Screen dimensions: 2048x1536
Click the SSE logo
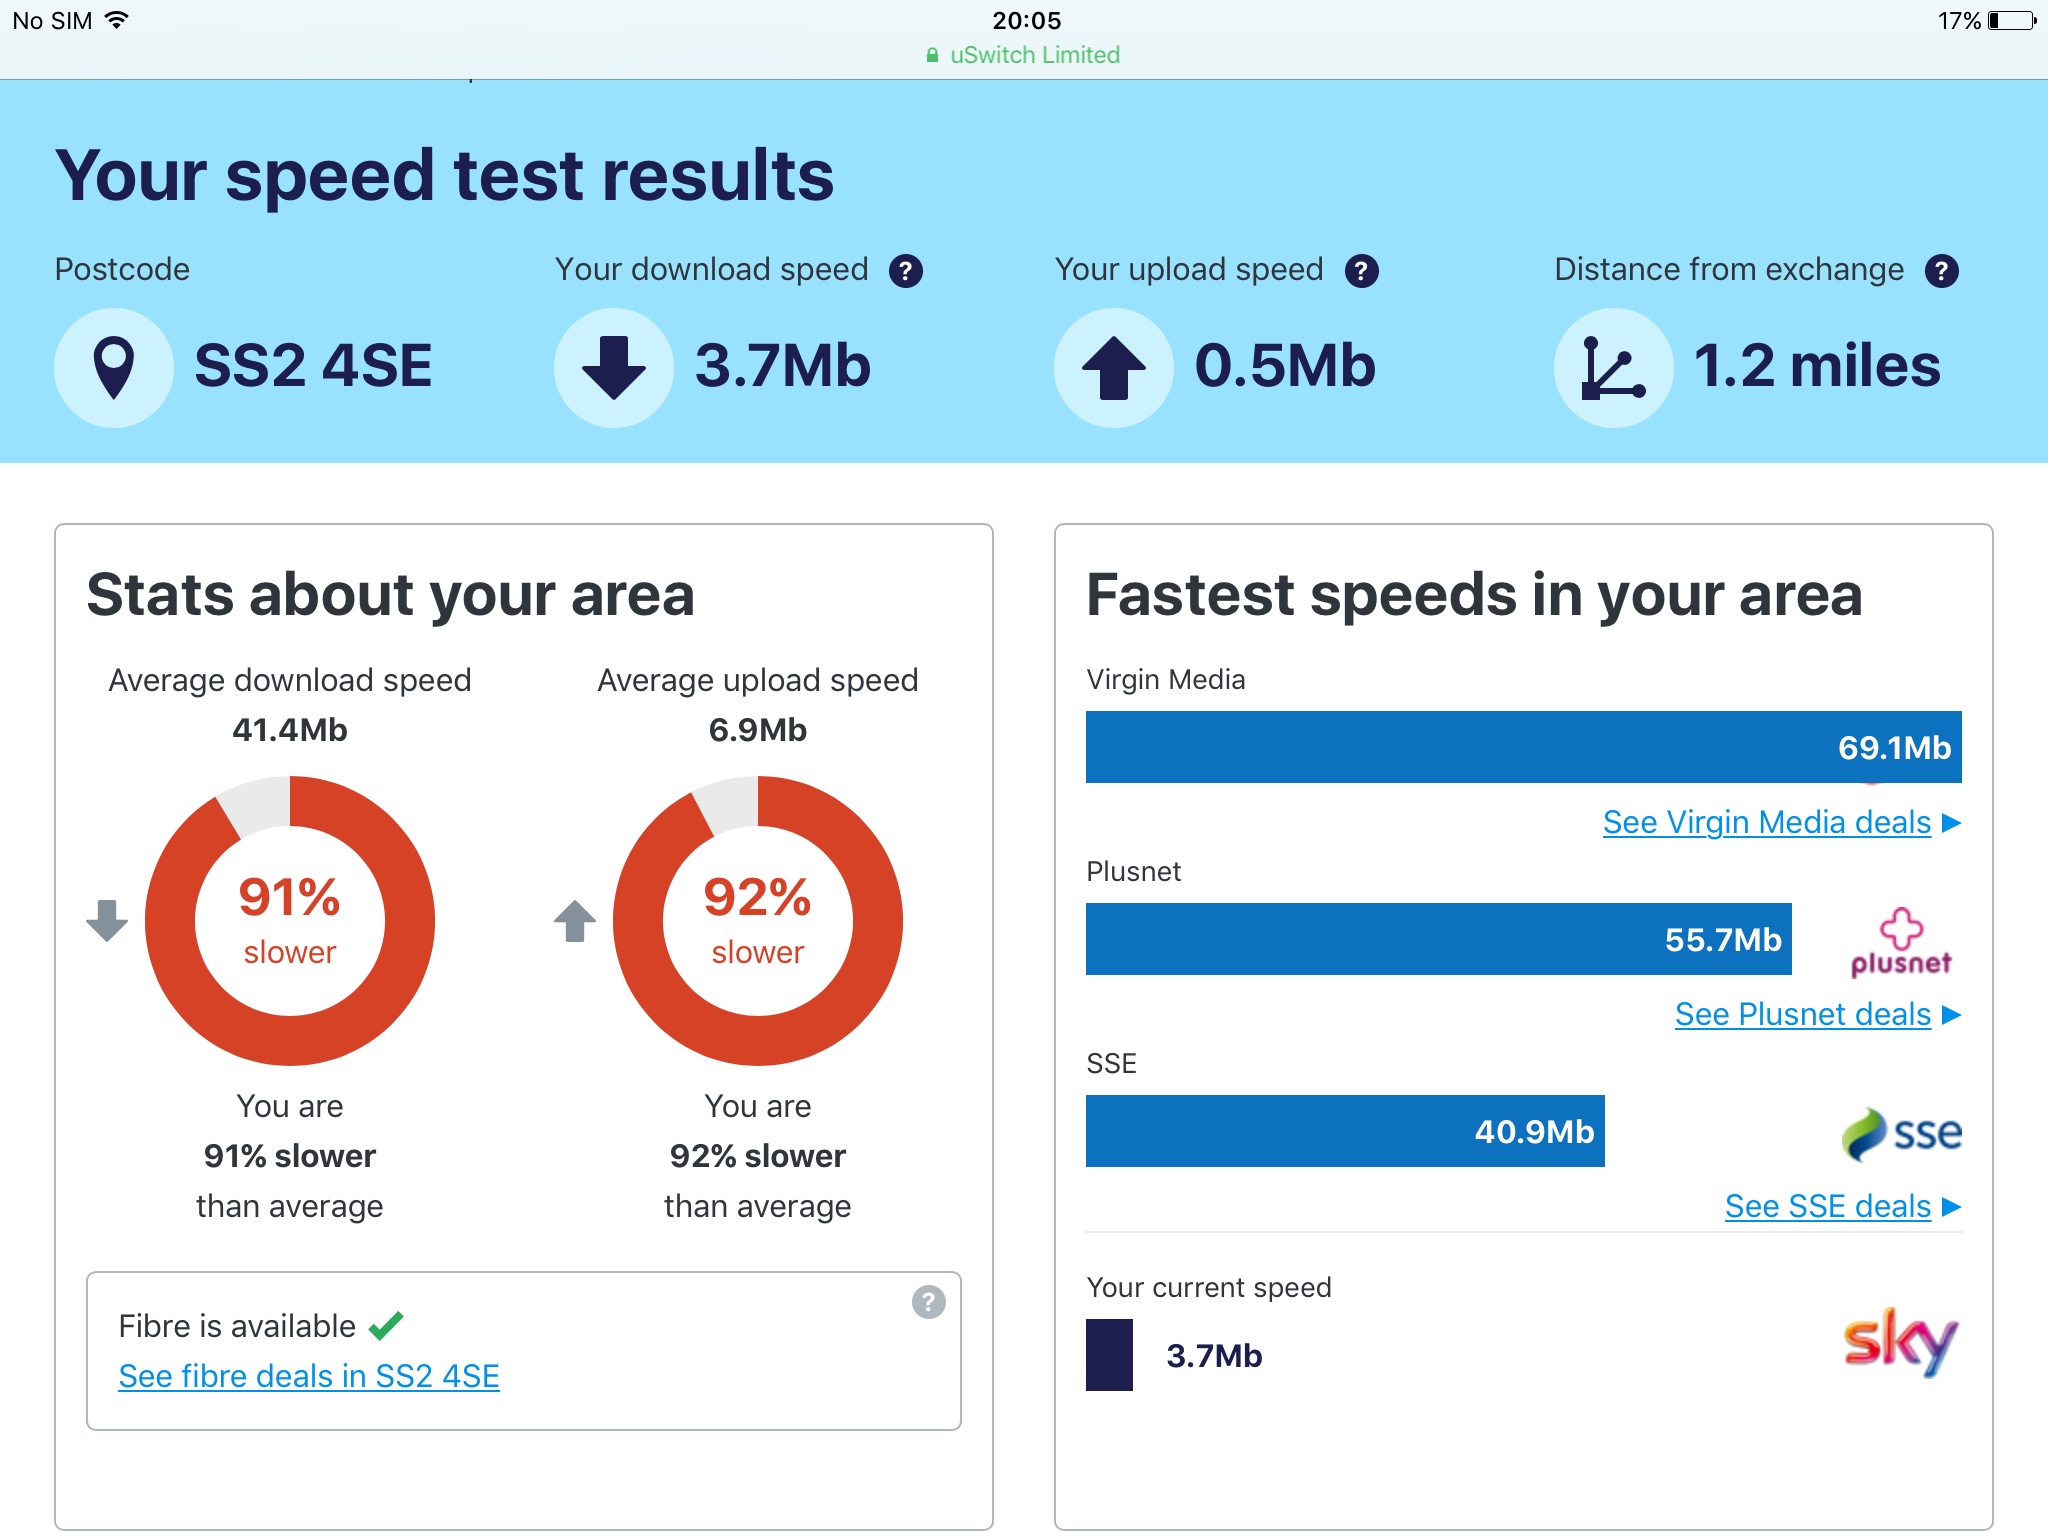[1901, 1134]
